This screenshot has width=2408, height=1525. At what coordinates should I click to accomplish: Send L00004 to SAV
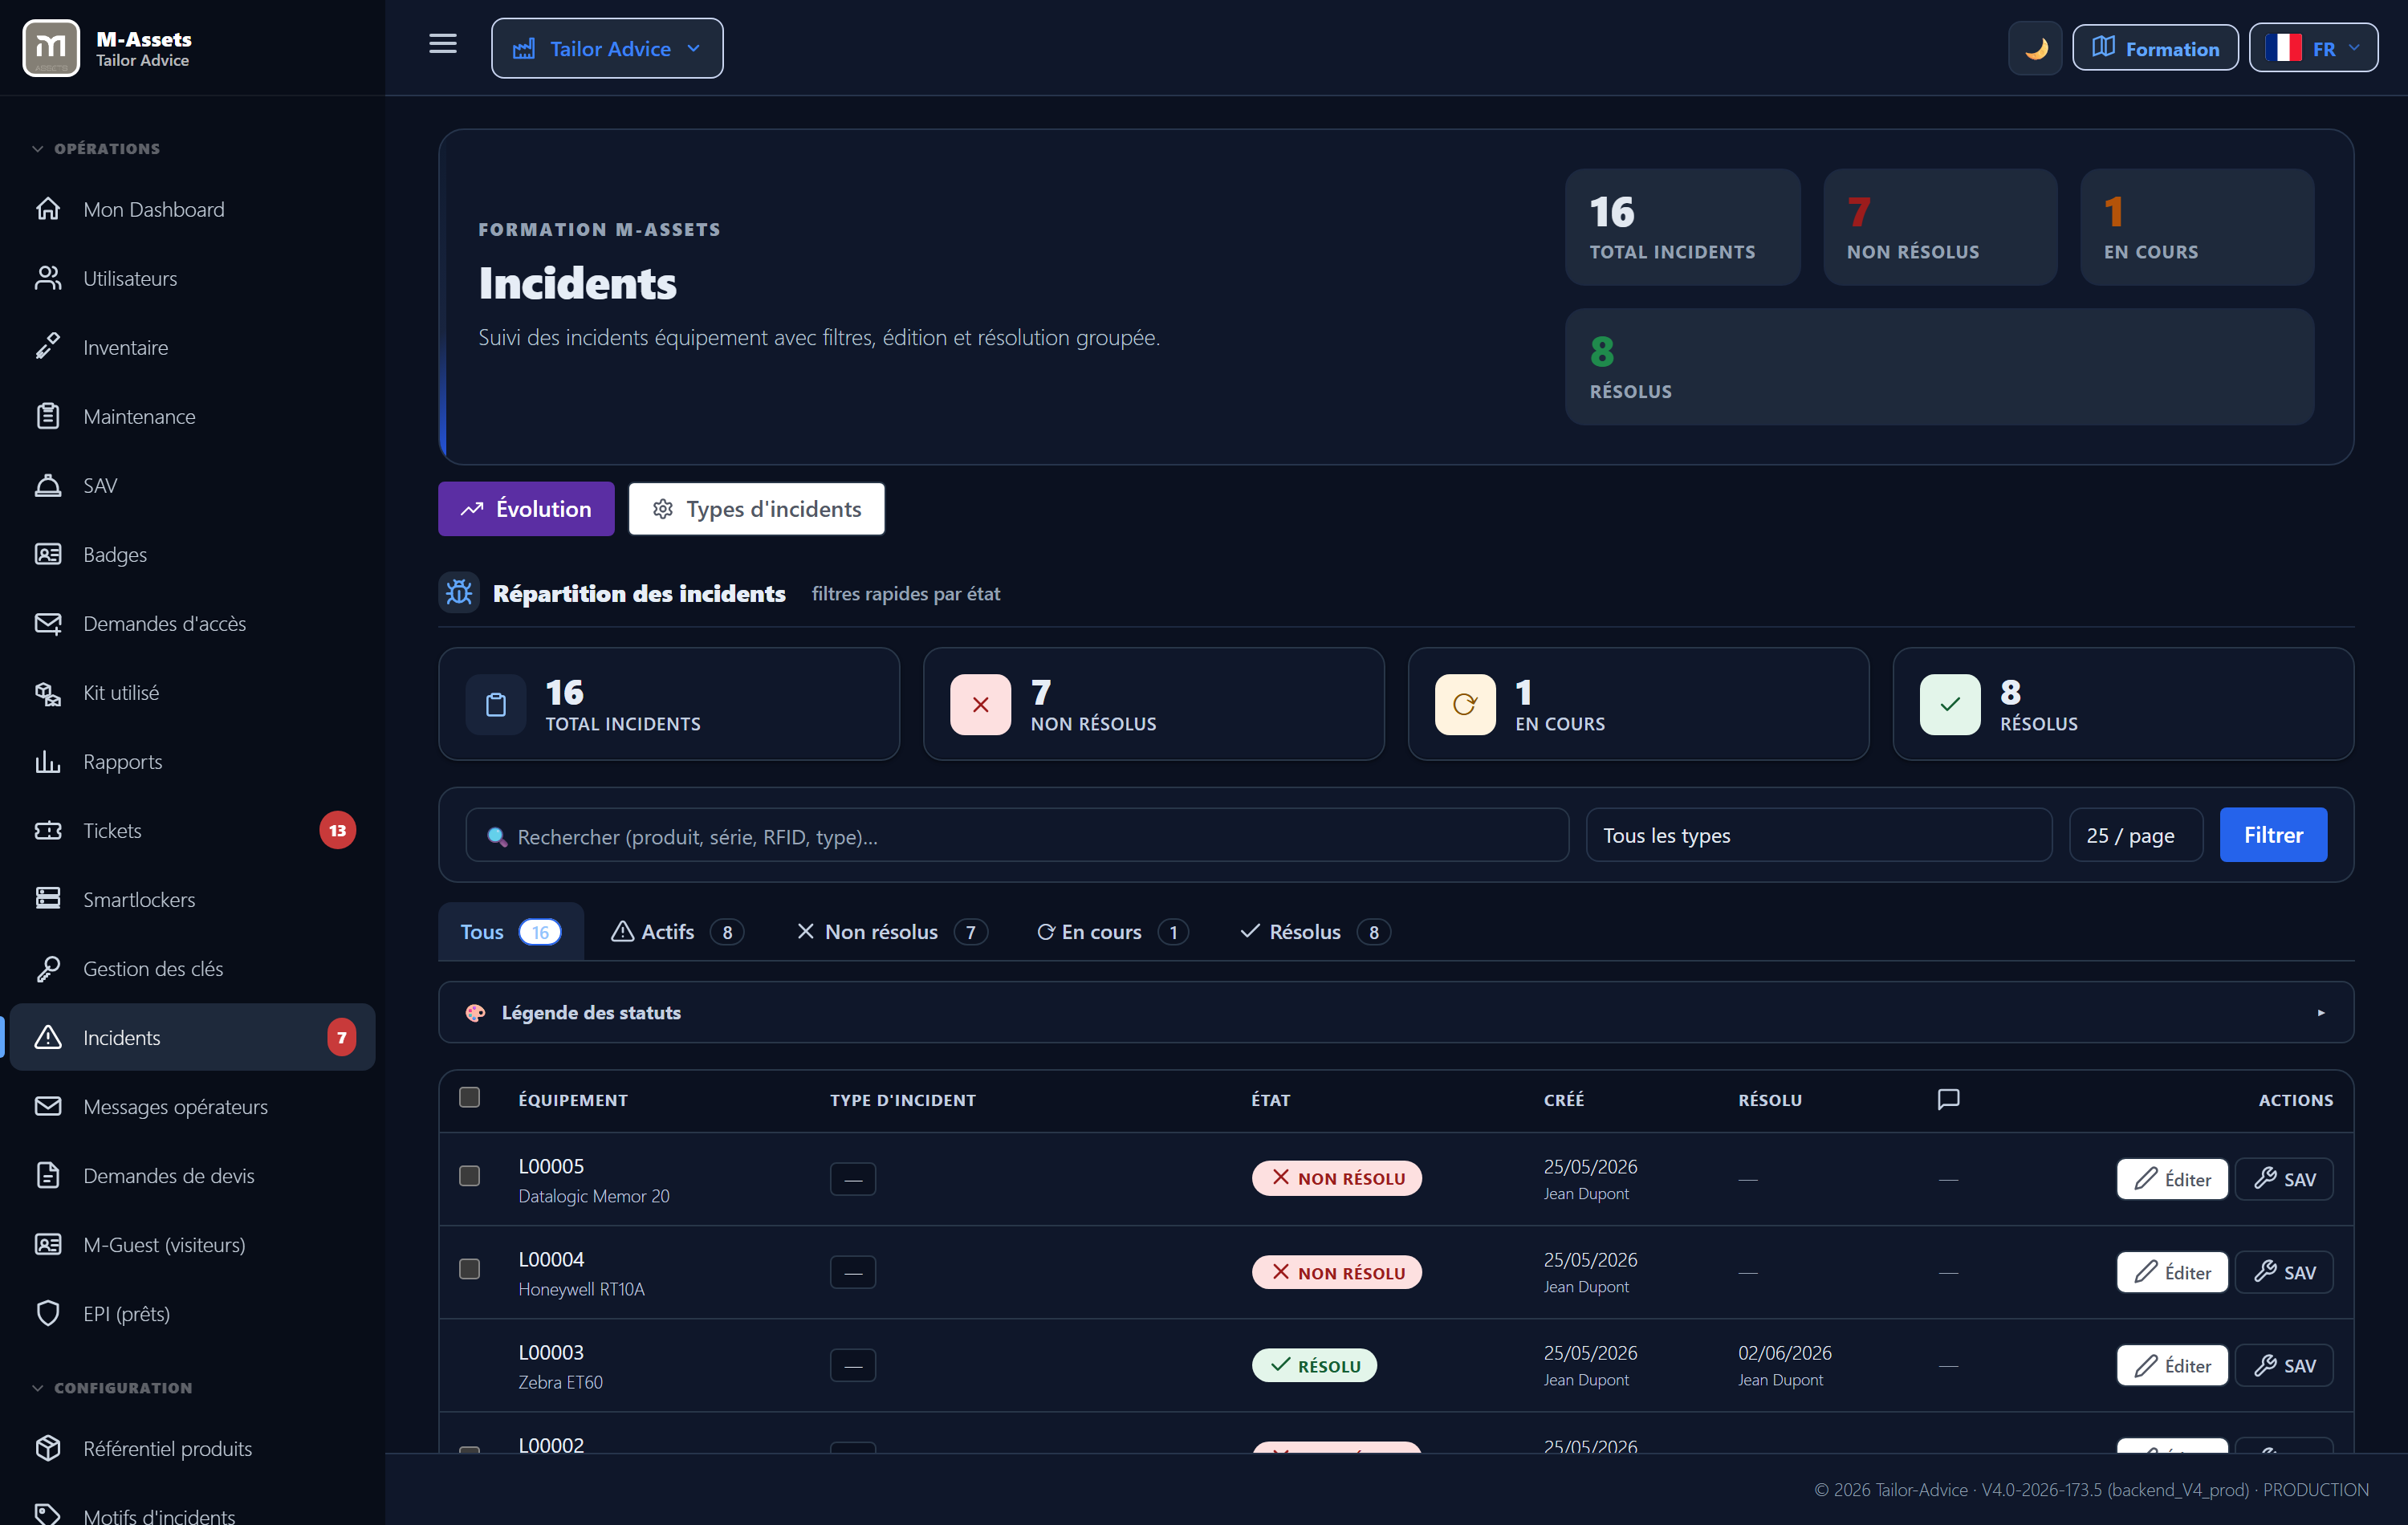[x=2284, y=1271]
